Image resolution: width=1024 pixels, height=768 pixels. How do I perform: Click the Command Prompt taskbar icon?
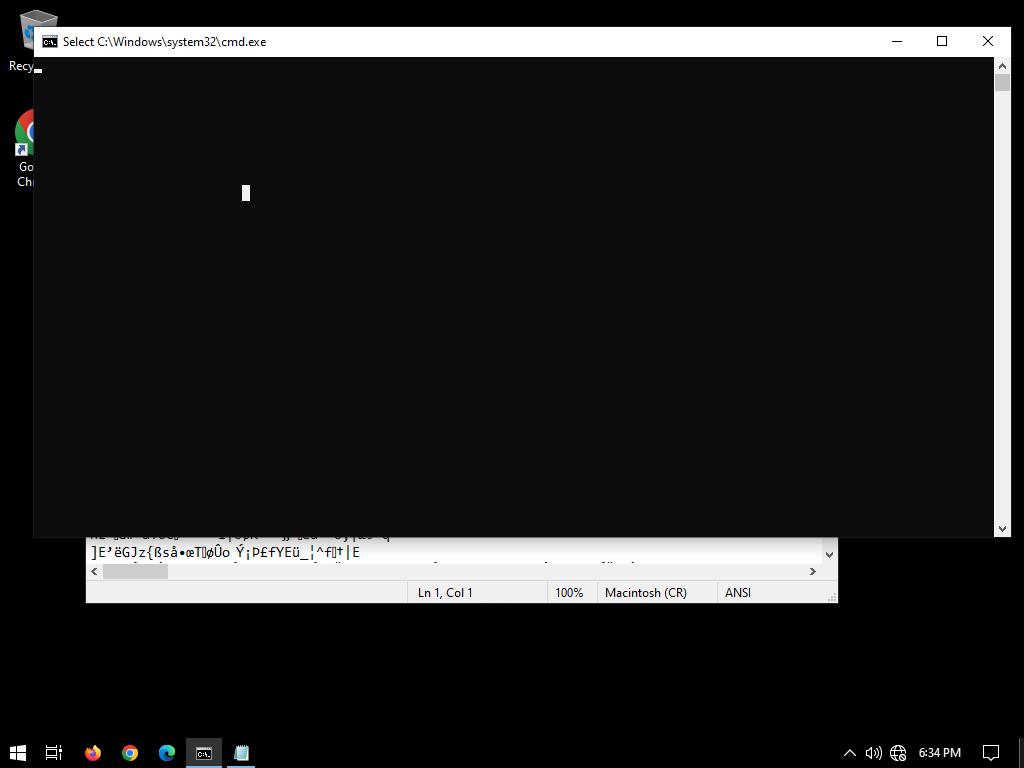pyautogui.click(x=204, y=753)
